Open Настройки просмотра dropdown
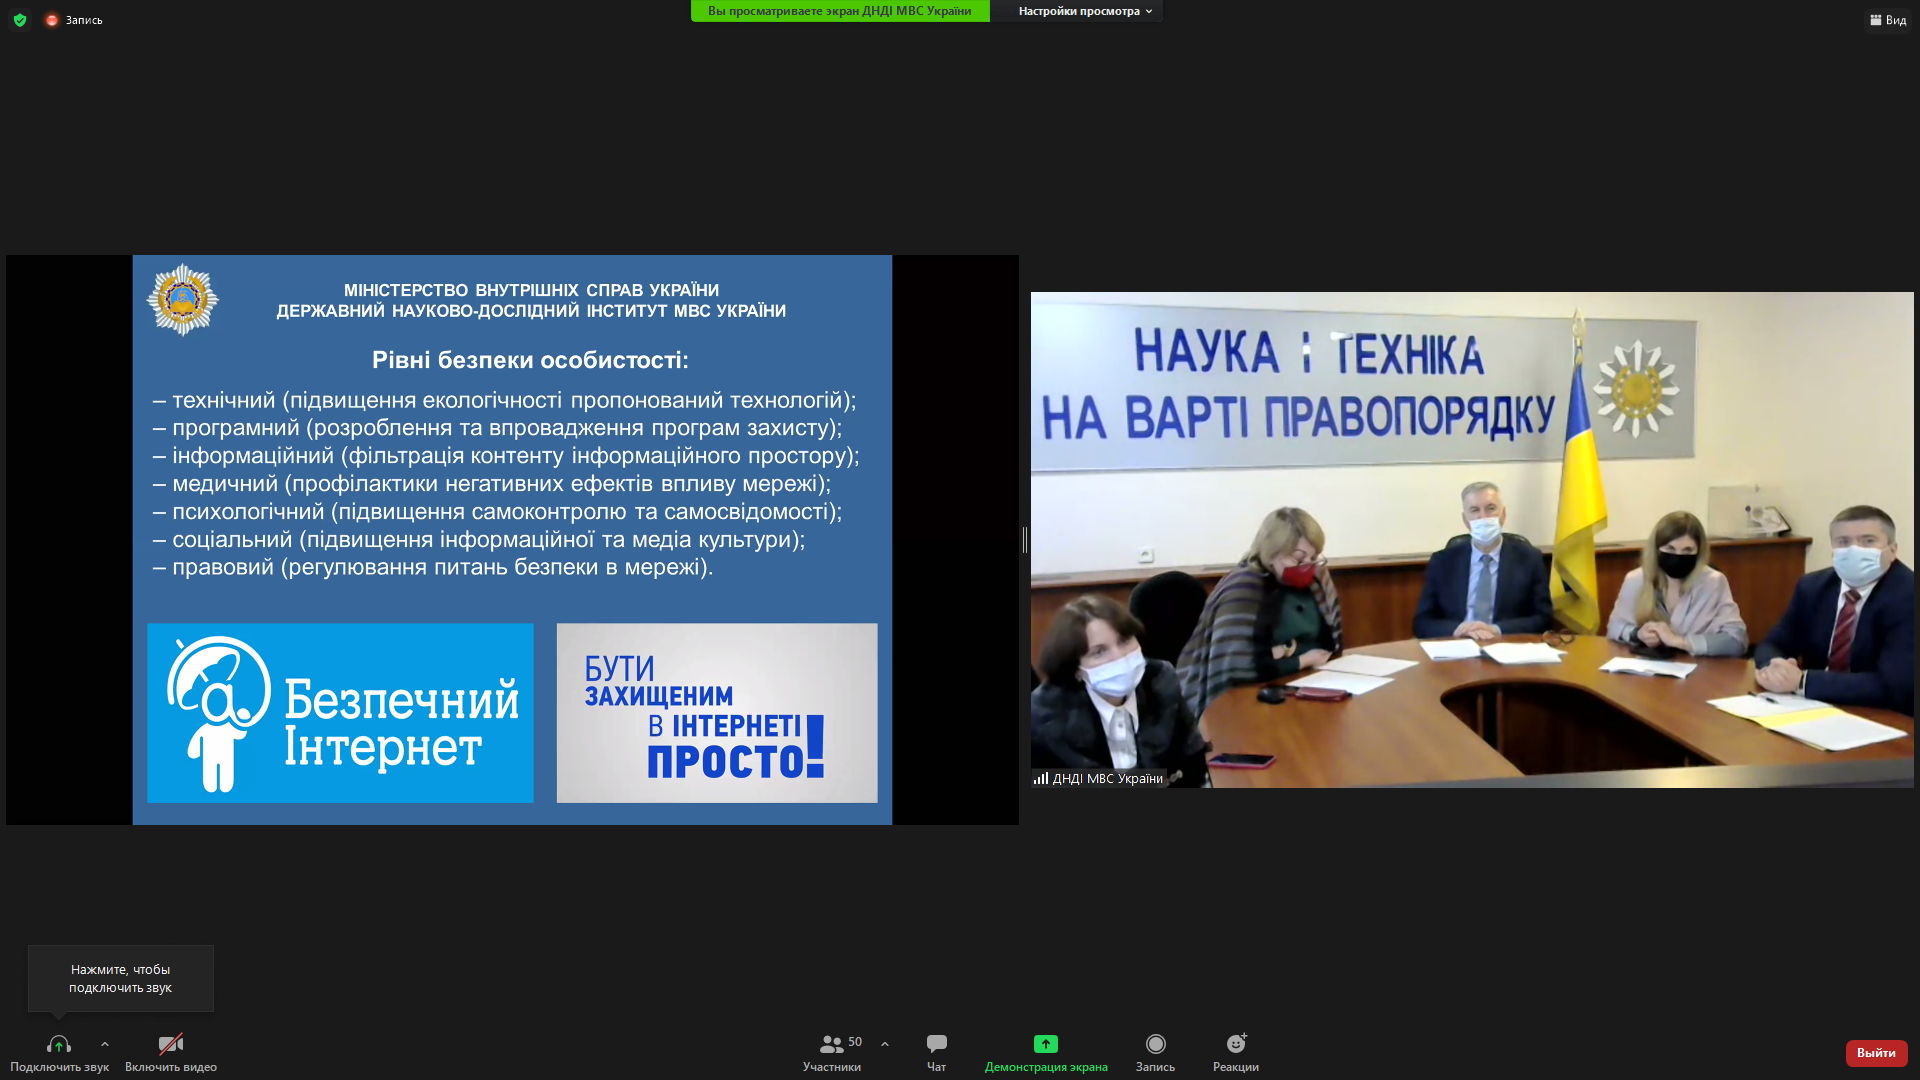 (1085, 11)
